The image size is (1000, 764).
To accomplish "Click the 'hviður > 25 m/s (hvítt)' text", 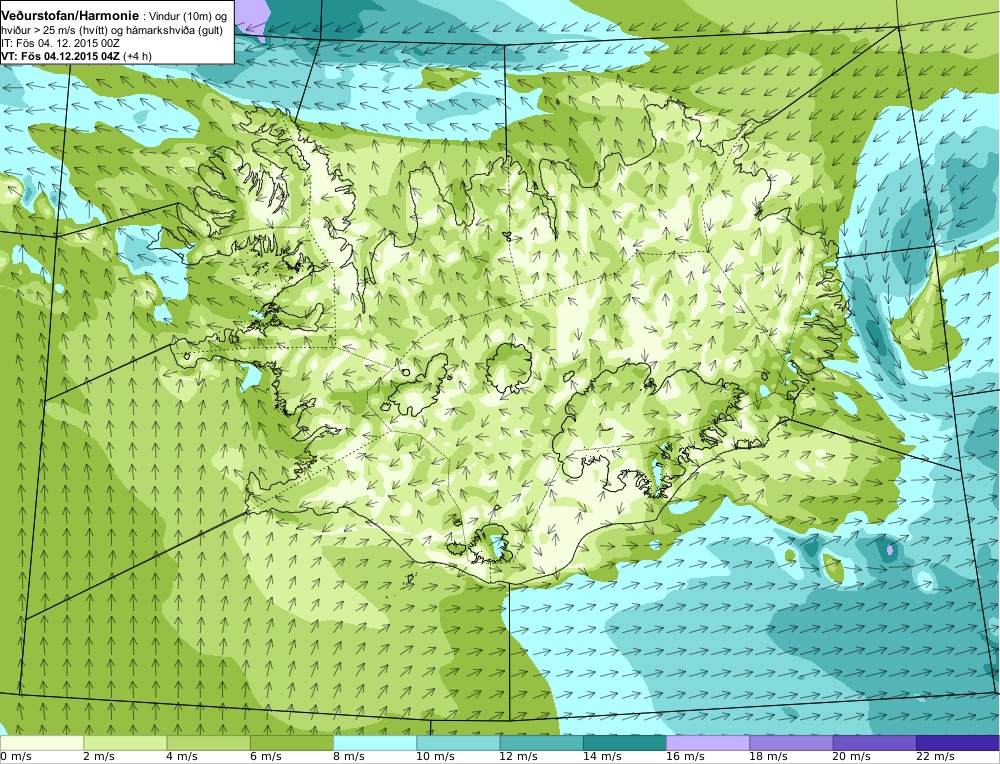I will point(57,31).
